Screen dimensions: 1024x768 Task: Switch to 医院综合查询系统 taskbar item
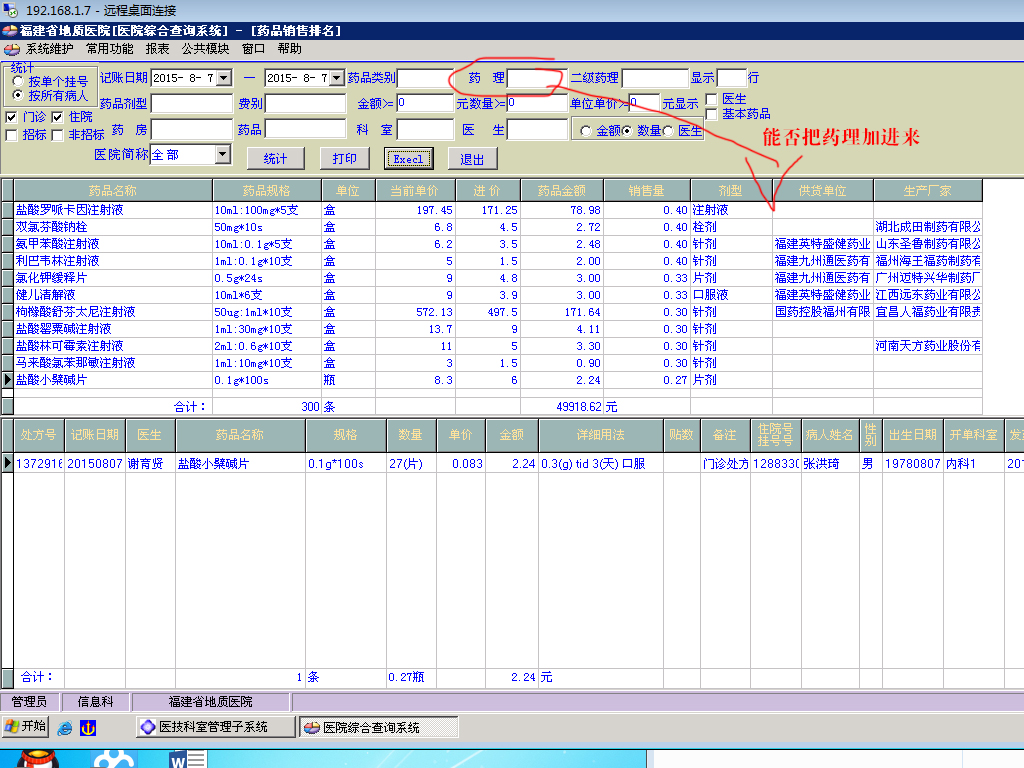[x=379, y=727]
